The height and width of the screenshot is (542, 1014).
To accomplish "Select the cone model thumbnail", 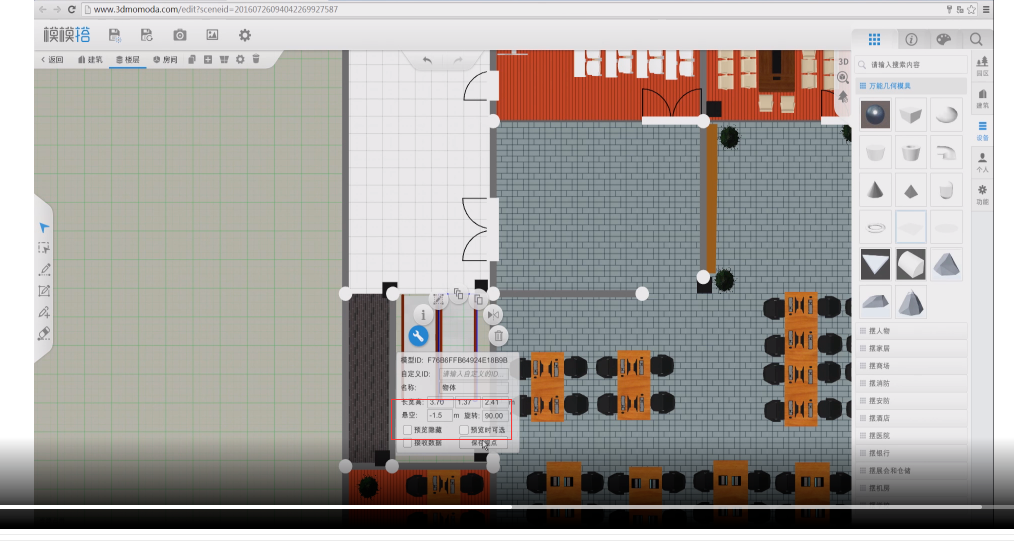I will [x=875, y=190].
